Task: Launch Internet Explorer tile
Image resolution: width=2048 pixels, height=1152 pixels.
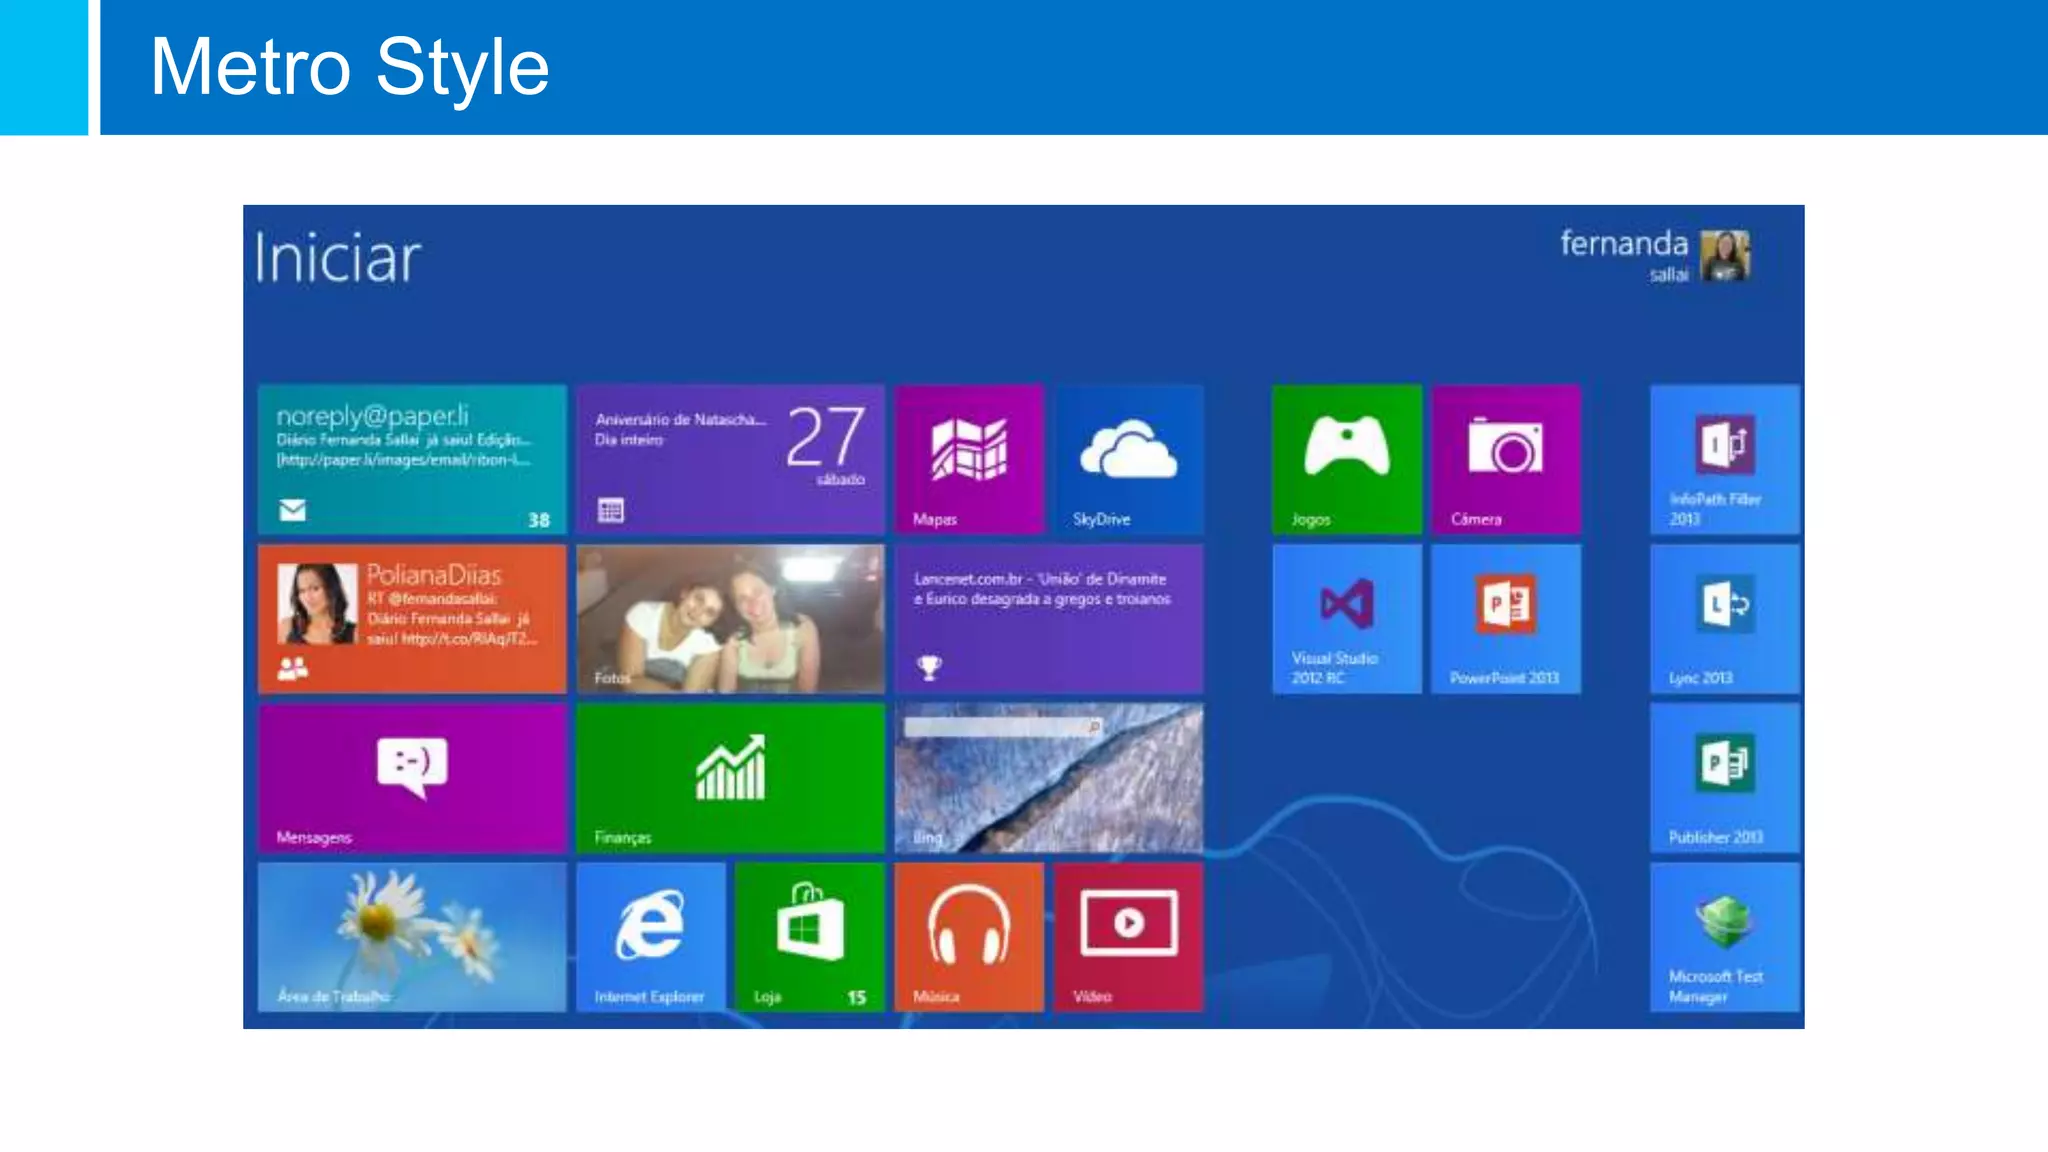Action: click(x=650, y=937)
